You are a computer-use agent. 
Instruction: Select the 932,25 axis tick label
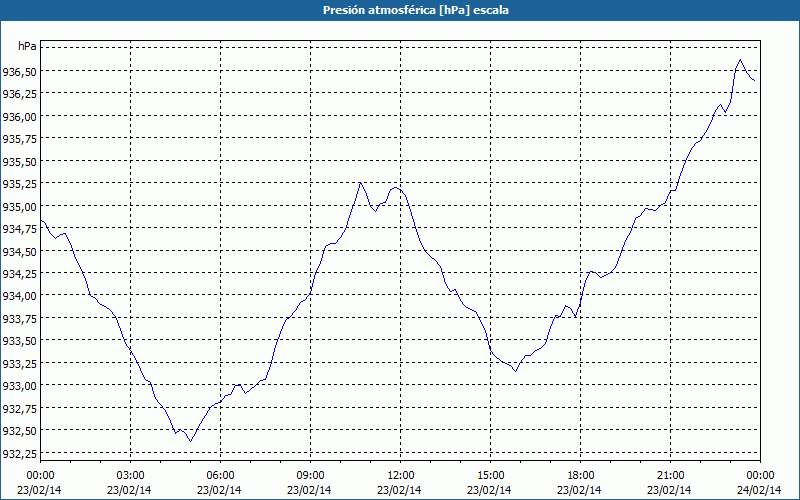coord(19,454)
